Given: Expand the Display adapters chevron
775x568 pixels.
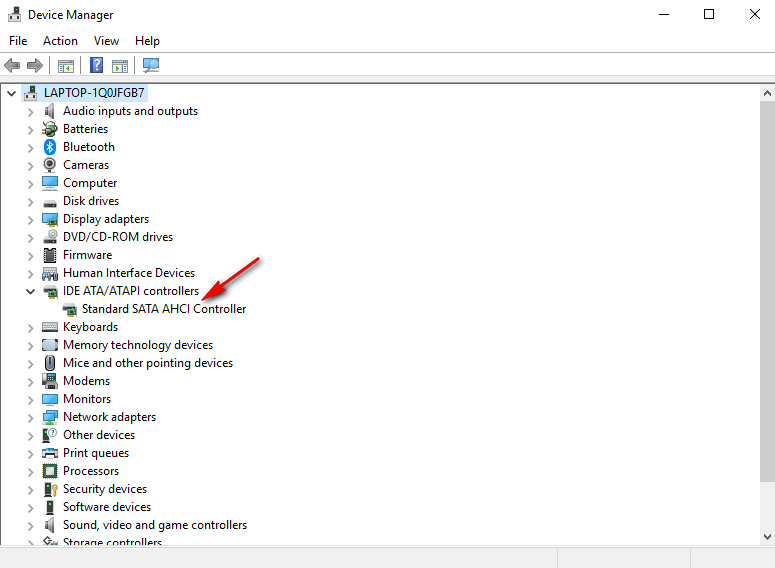Looking at the screenshot, I should coord(30,219).
